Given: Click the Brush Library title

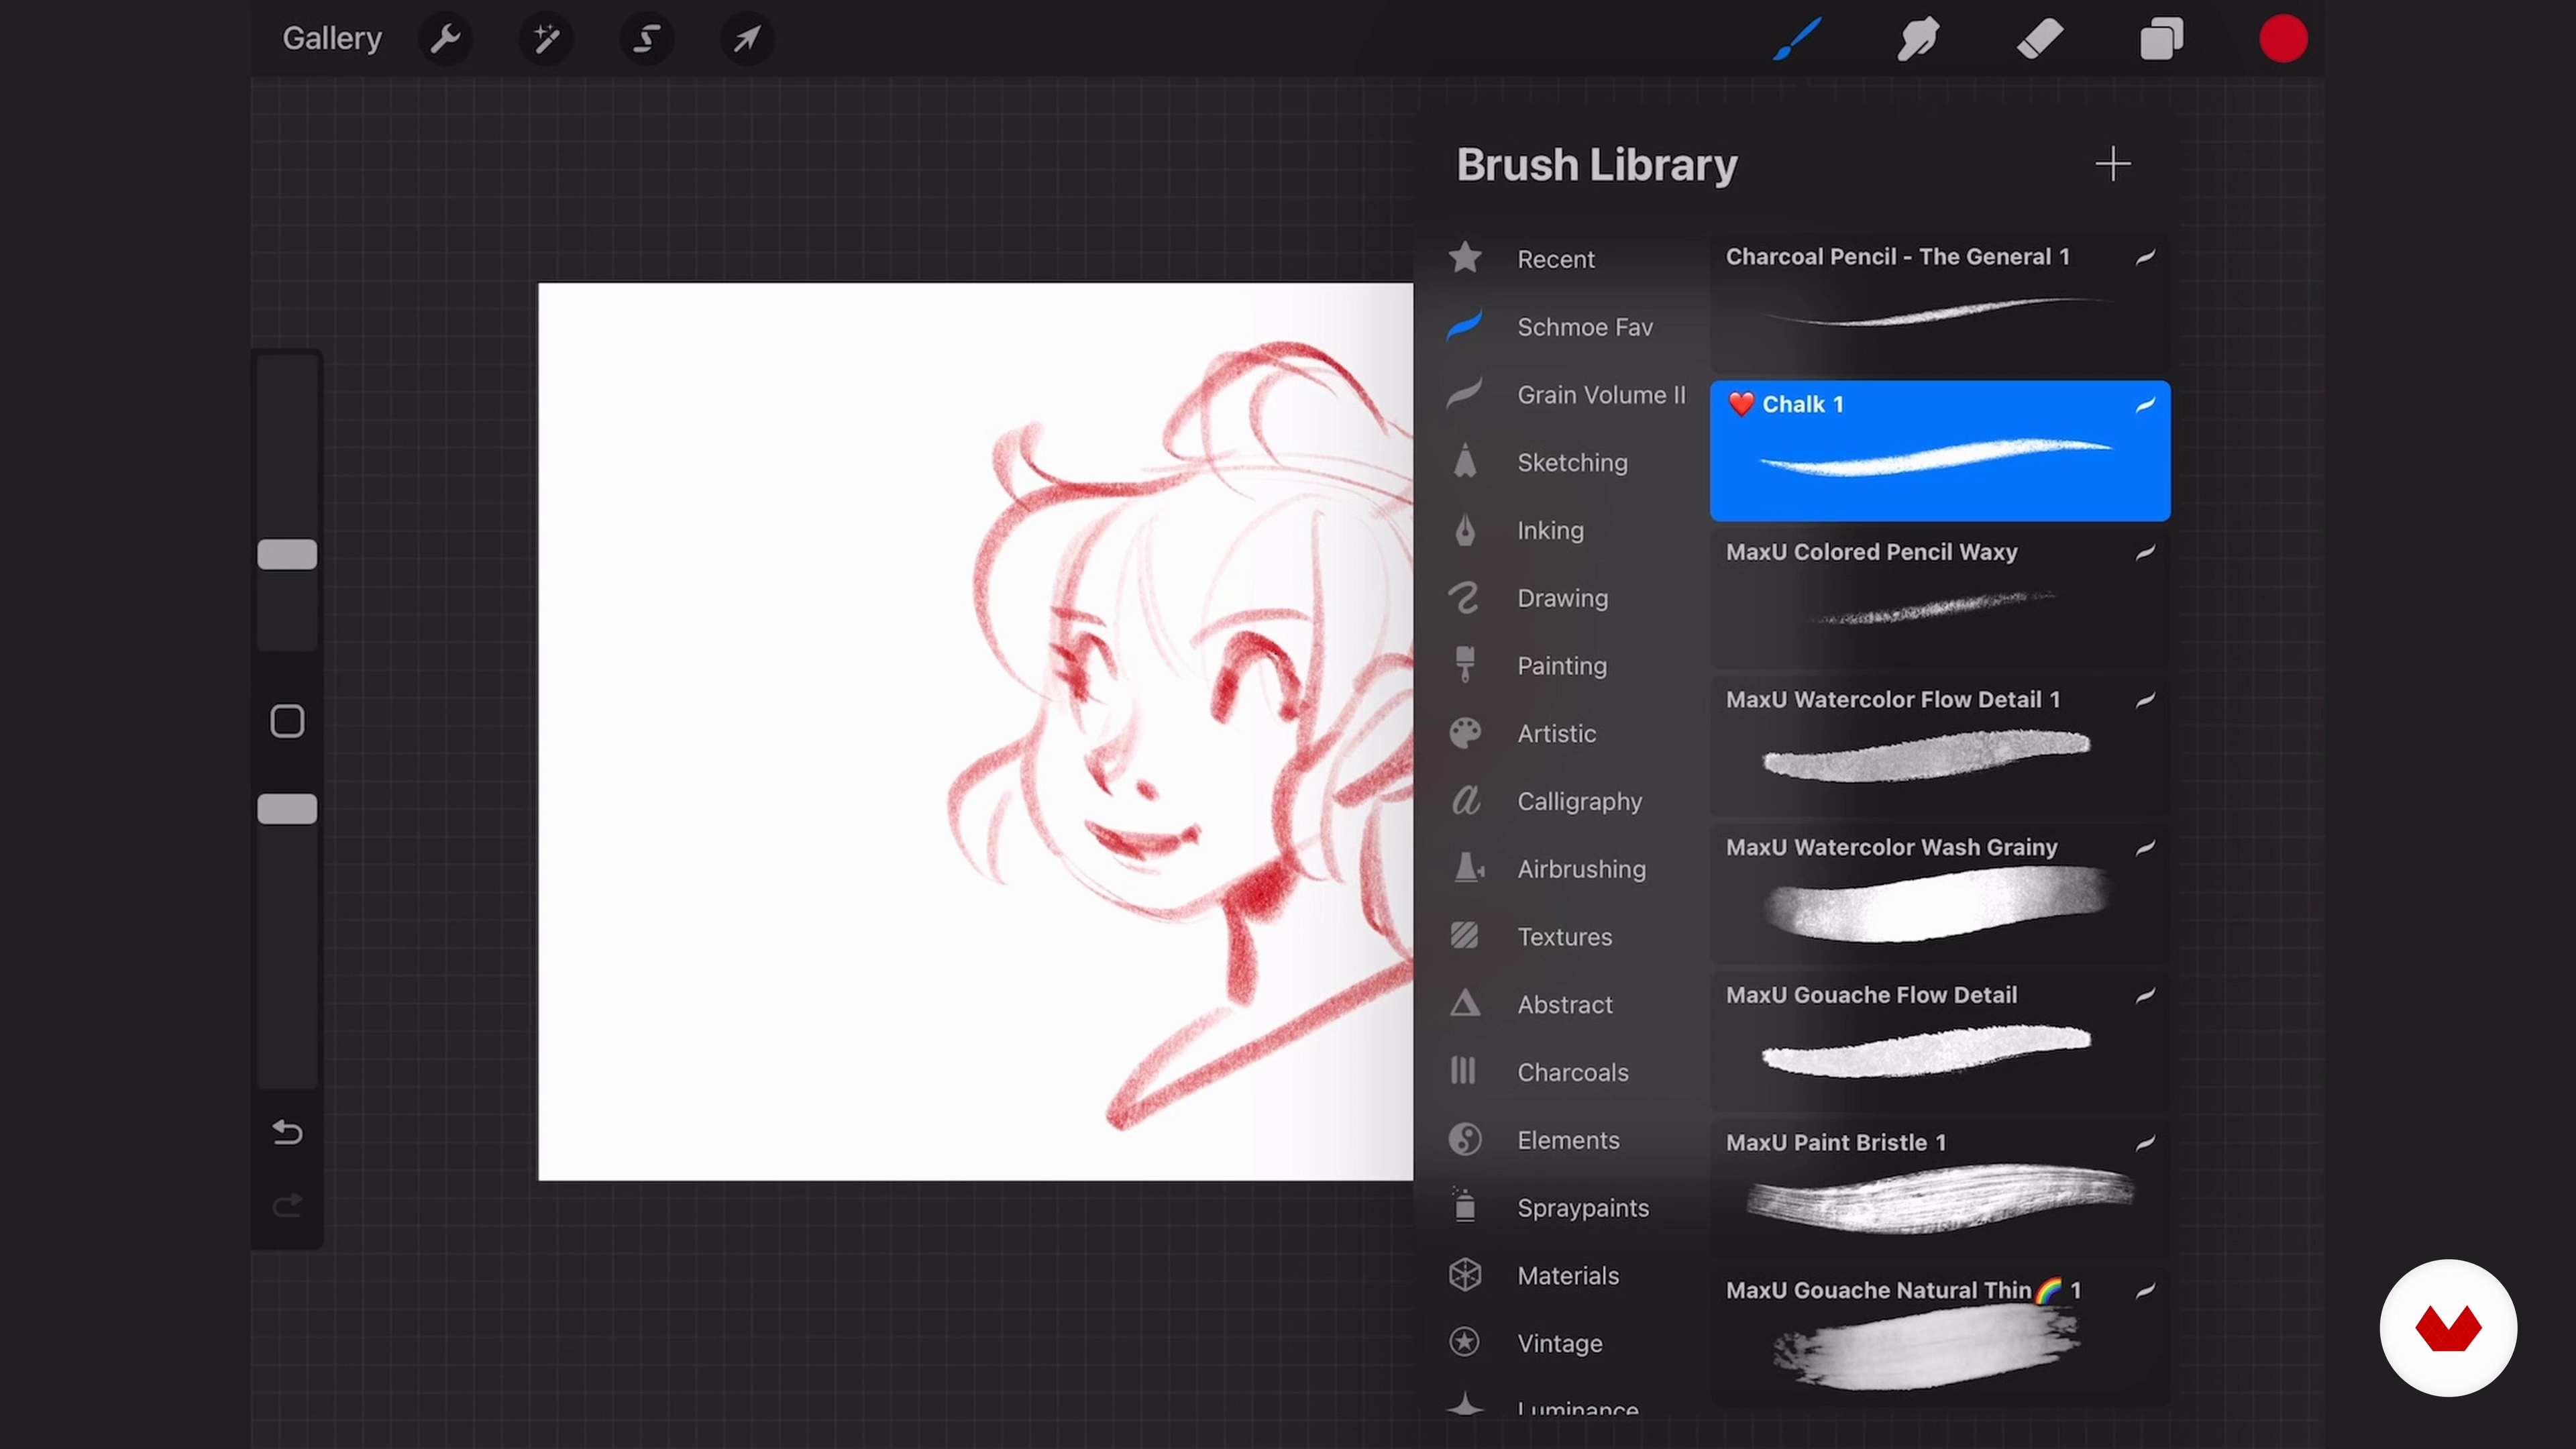Looking at the screenshot, I should coord(1597,165).
